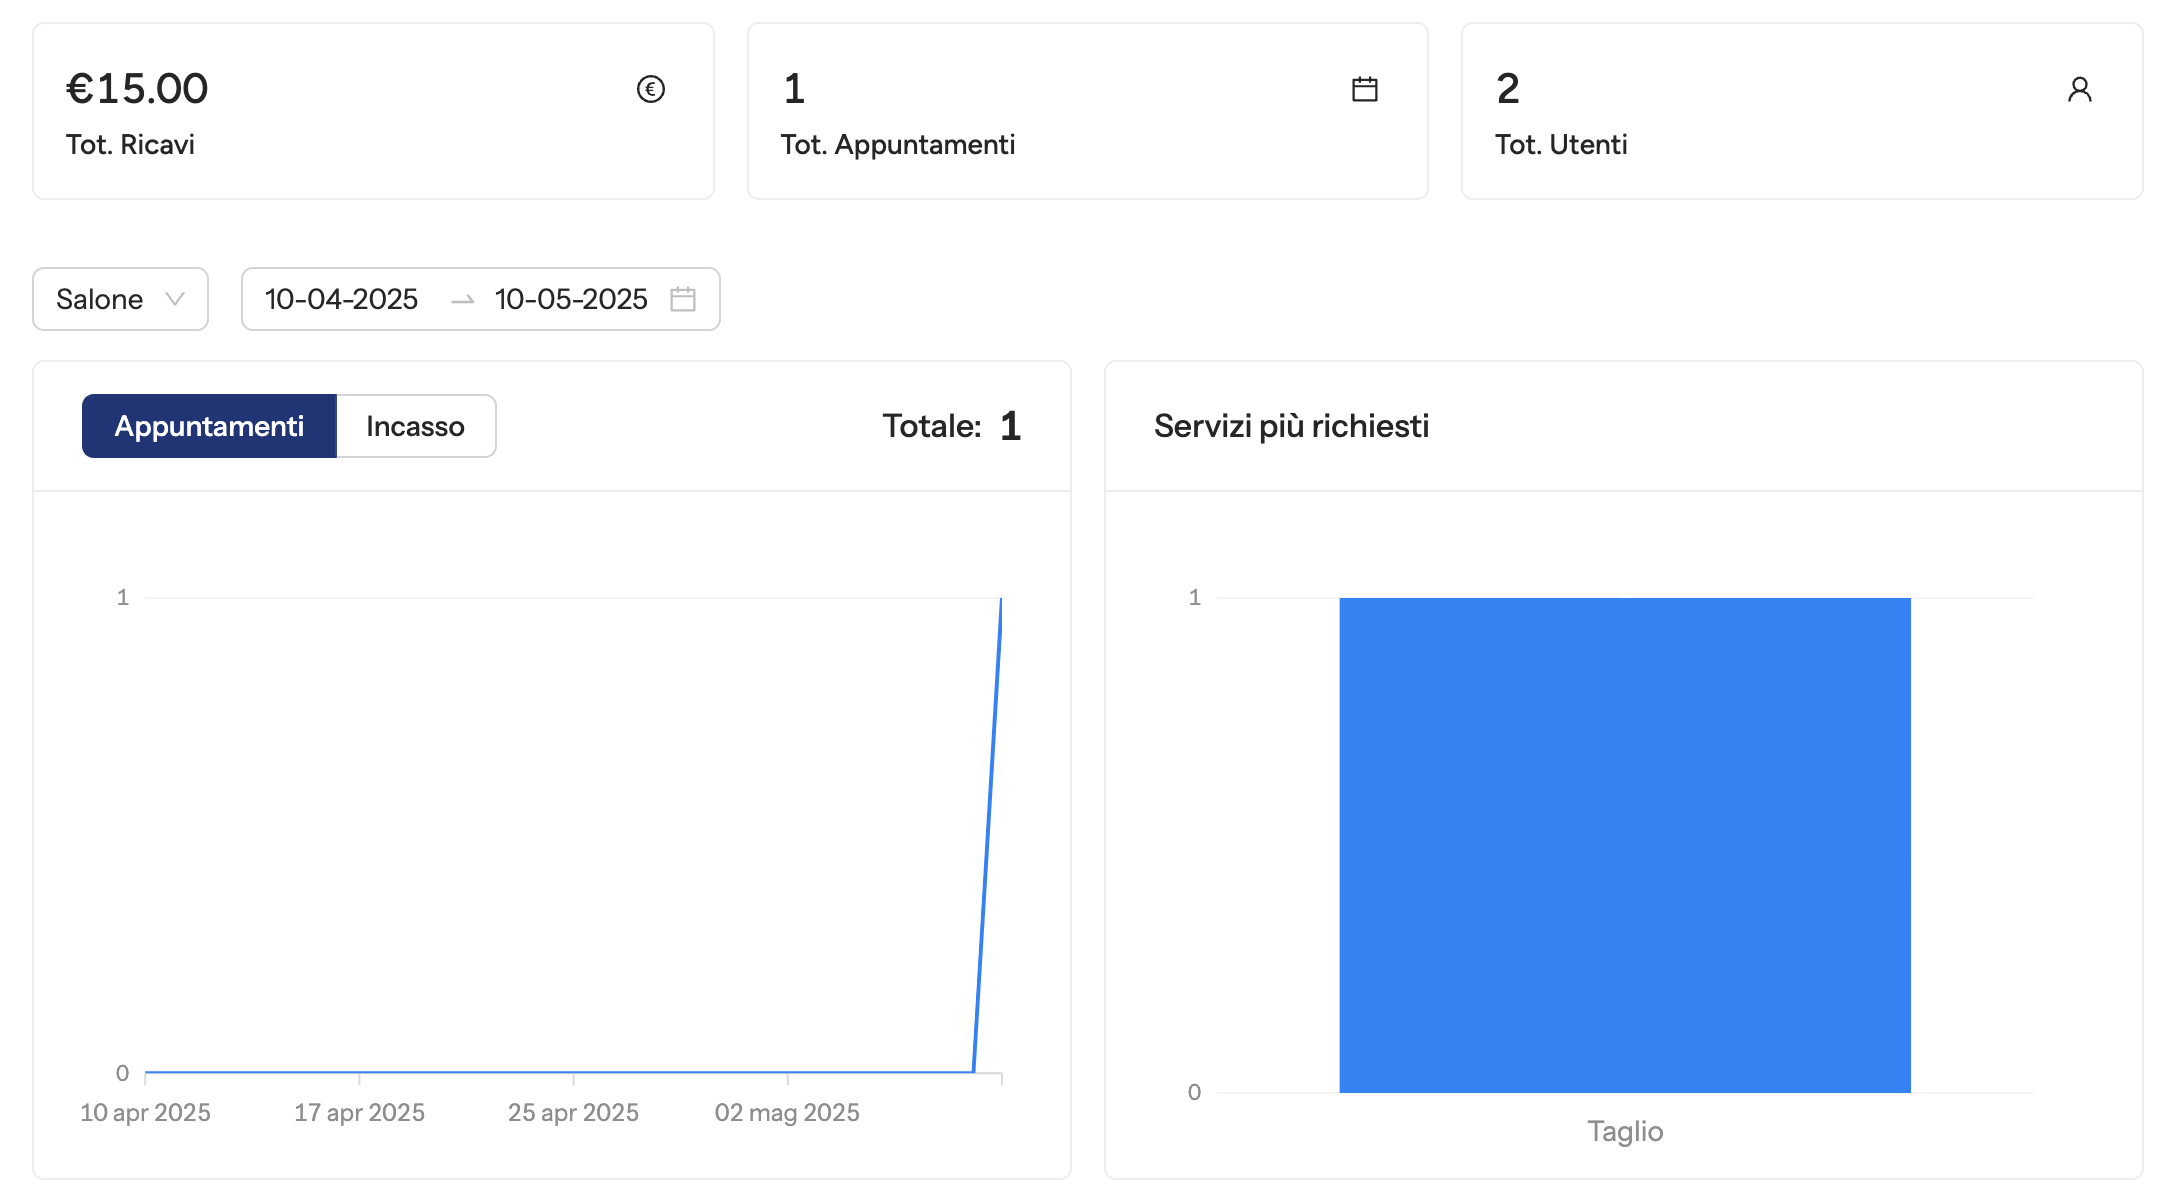
Task: Click the calendar icon on Tot. Appuntamenti card
Action: point(1366,89)
